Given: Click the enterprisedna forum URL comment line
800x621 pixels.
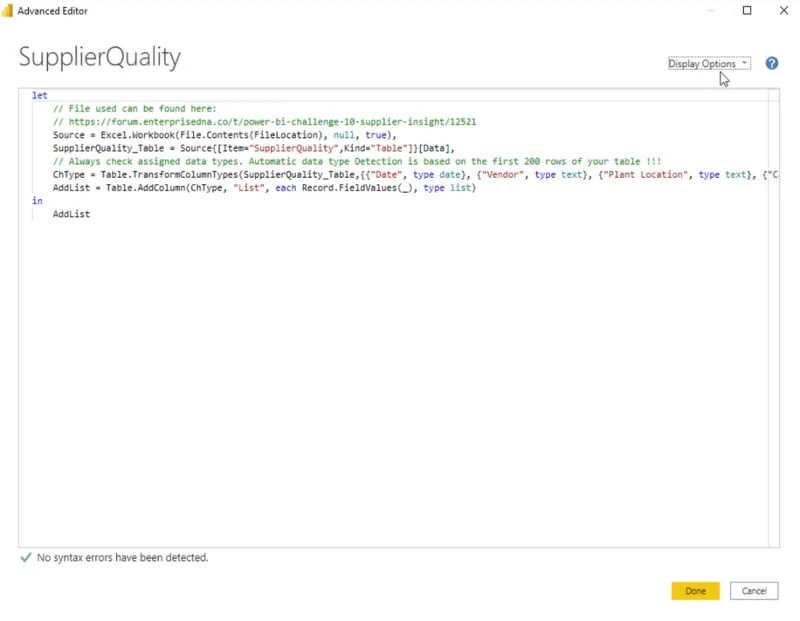Looking at the screenshot, I should point(264,122).
